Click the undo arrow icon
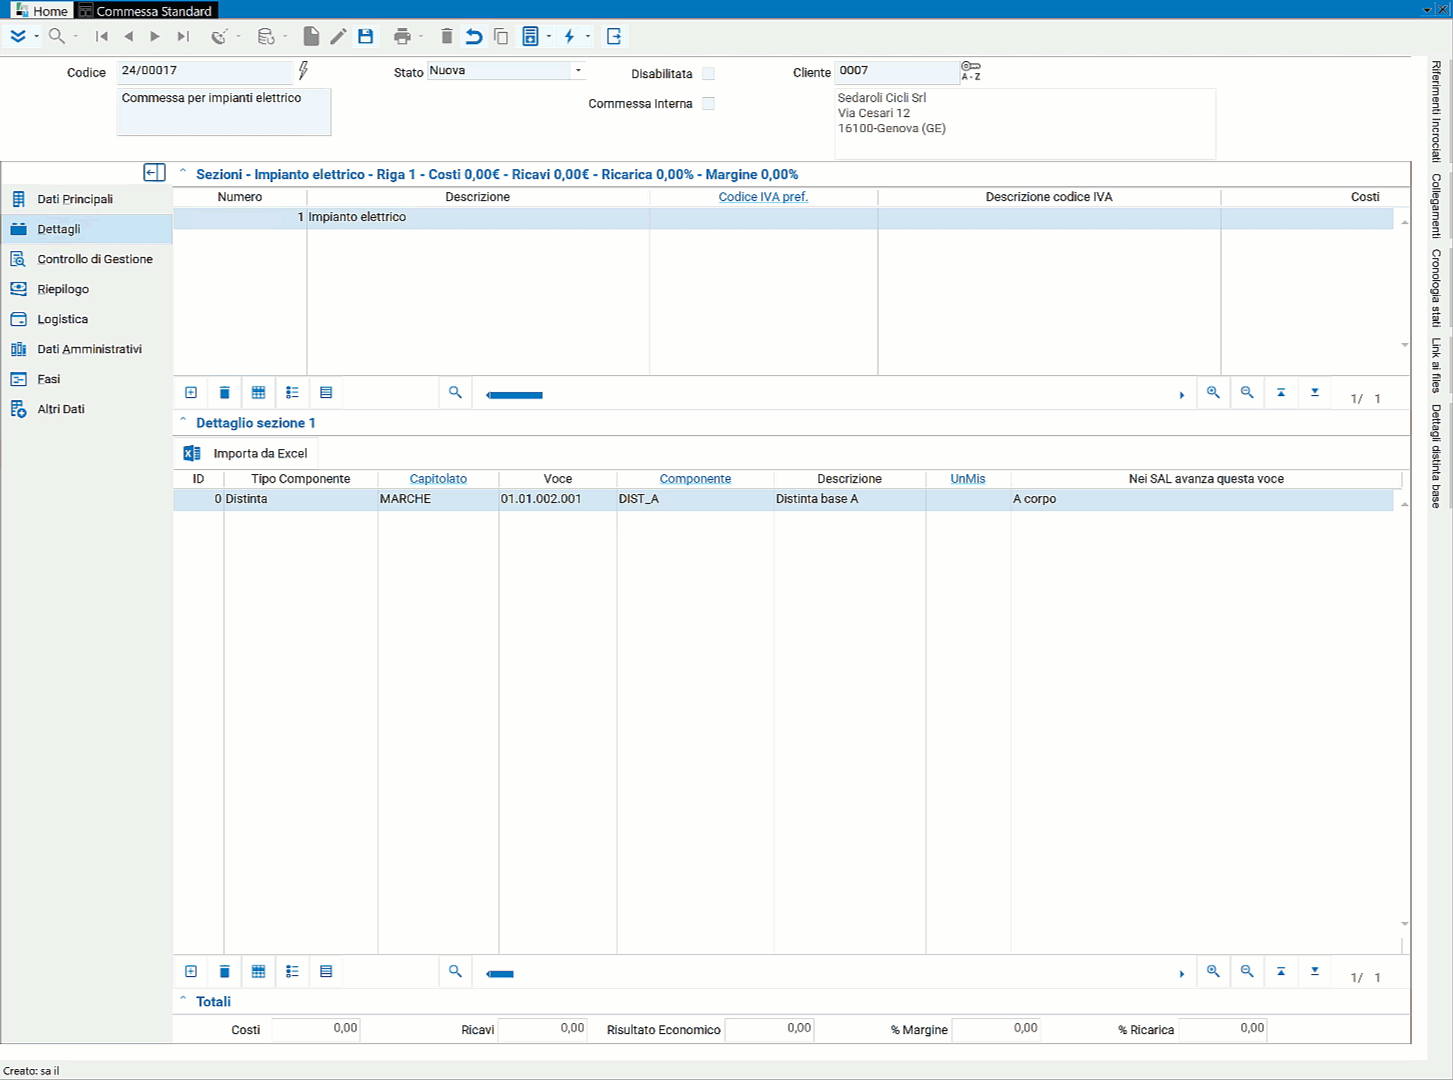This screenshot has width=1453, height=1080. [x=474, y=37]
